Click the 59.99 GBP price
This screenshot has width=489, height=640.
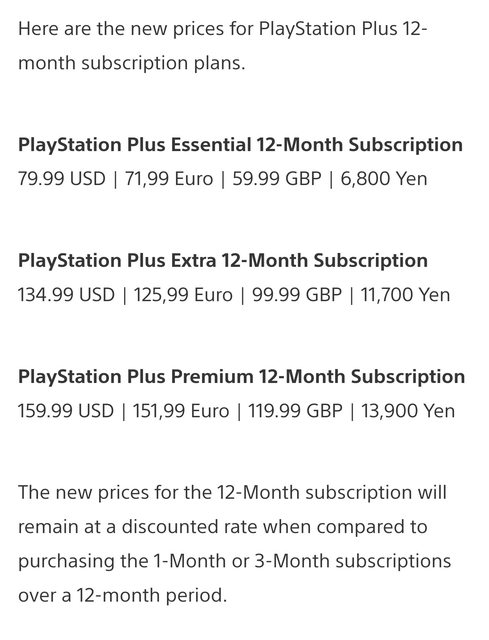pyautogui.click(x=277, y=179)
